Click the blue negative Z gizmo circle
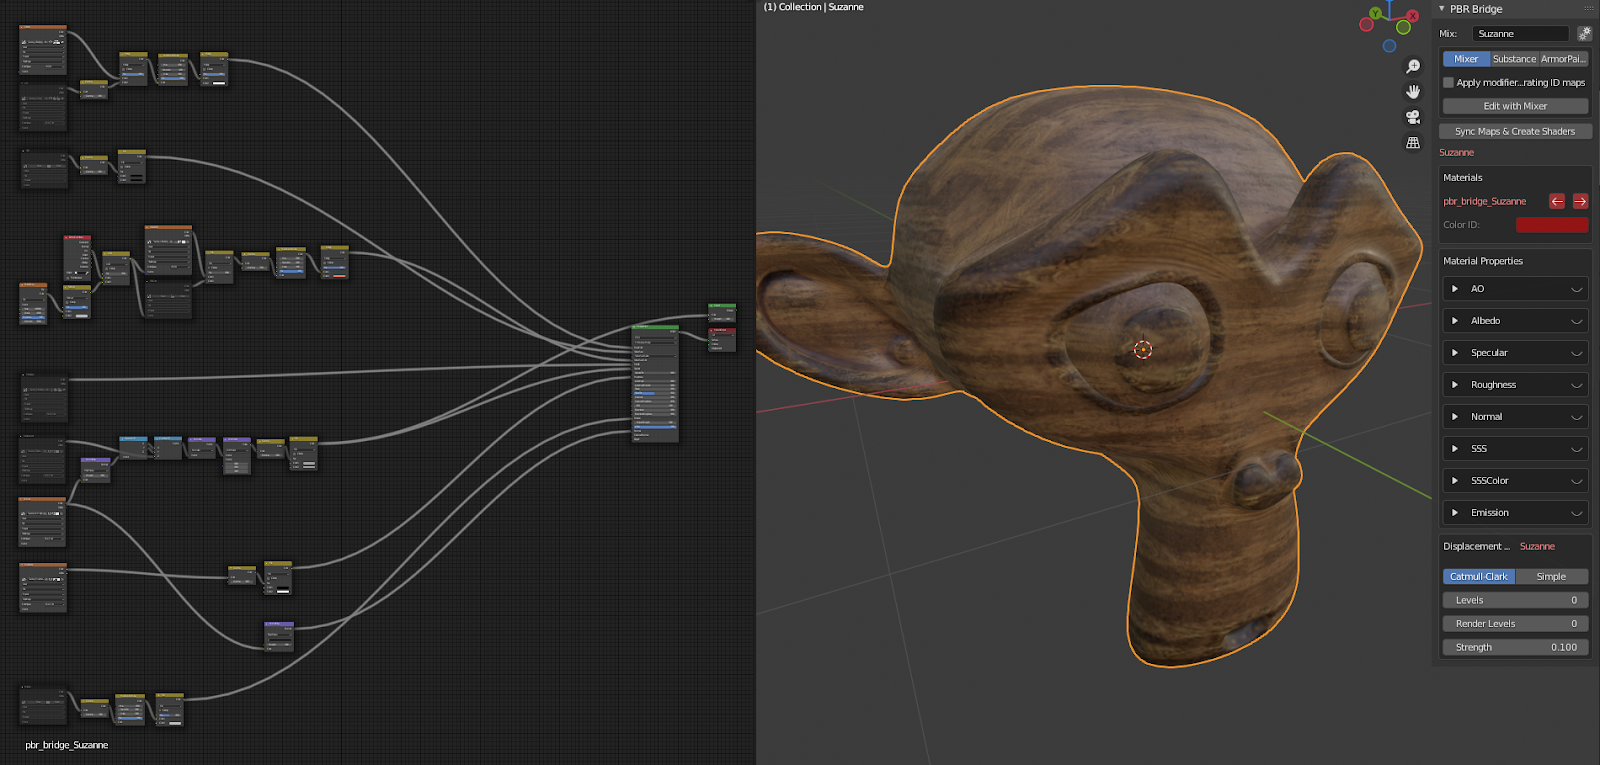This screenshot has height=765, width=1600. click(x=1389, y=46)
